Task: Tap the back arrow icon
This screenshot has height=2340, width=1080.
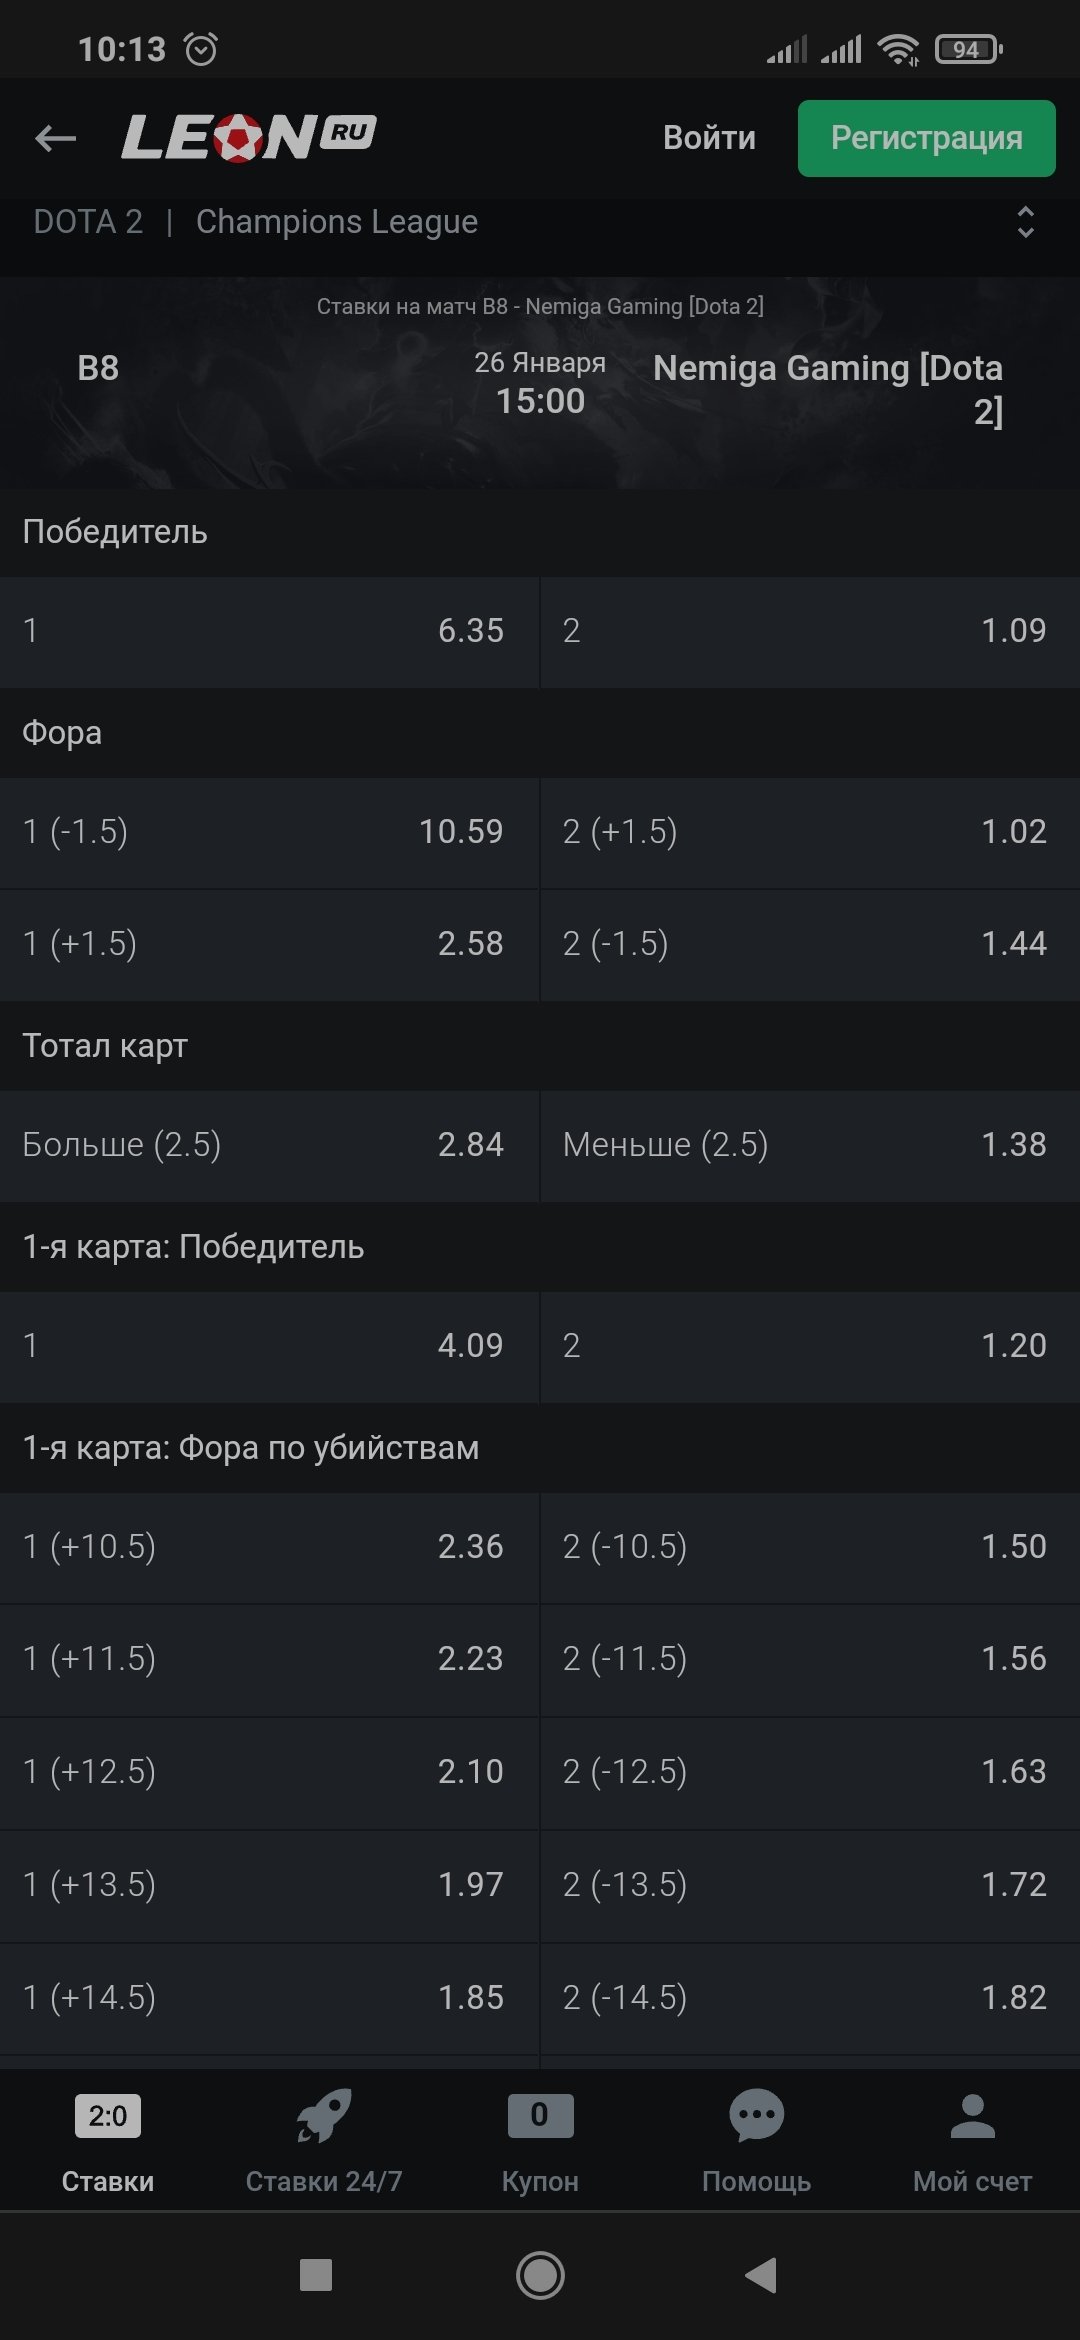Action: click(56, 138)
